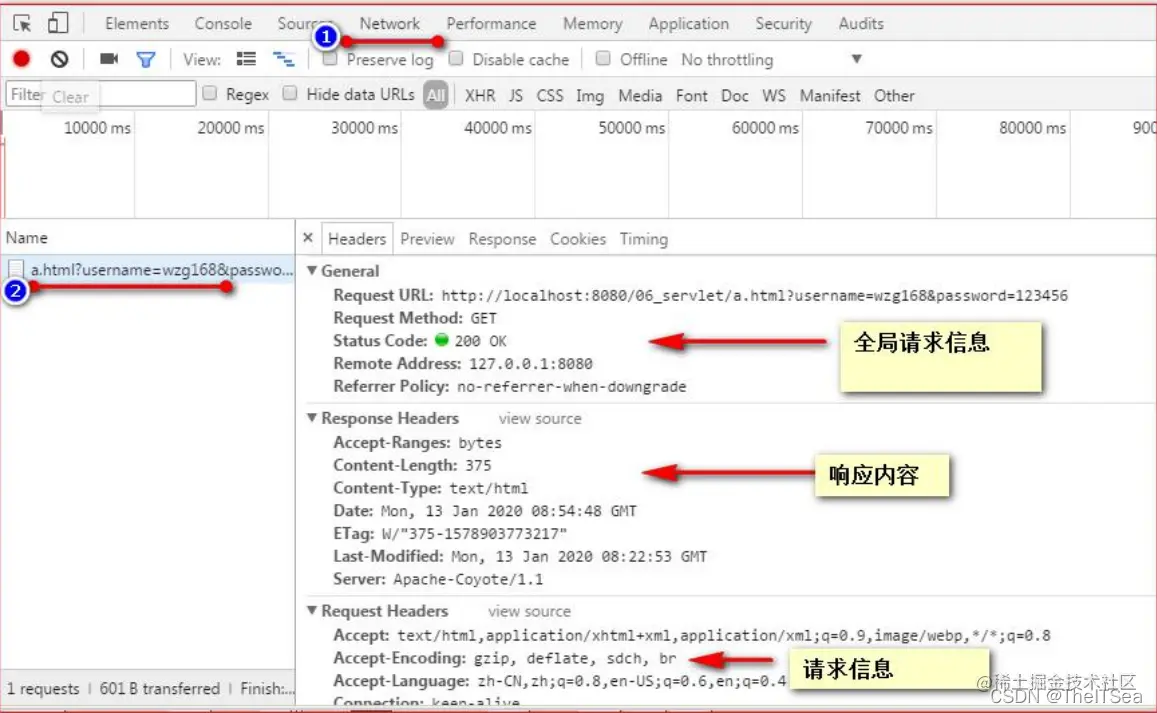
Task: Close the request details pane
Action: tap(308, 238)
